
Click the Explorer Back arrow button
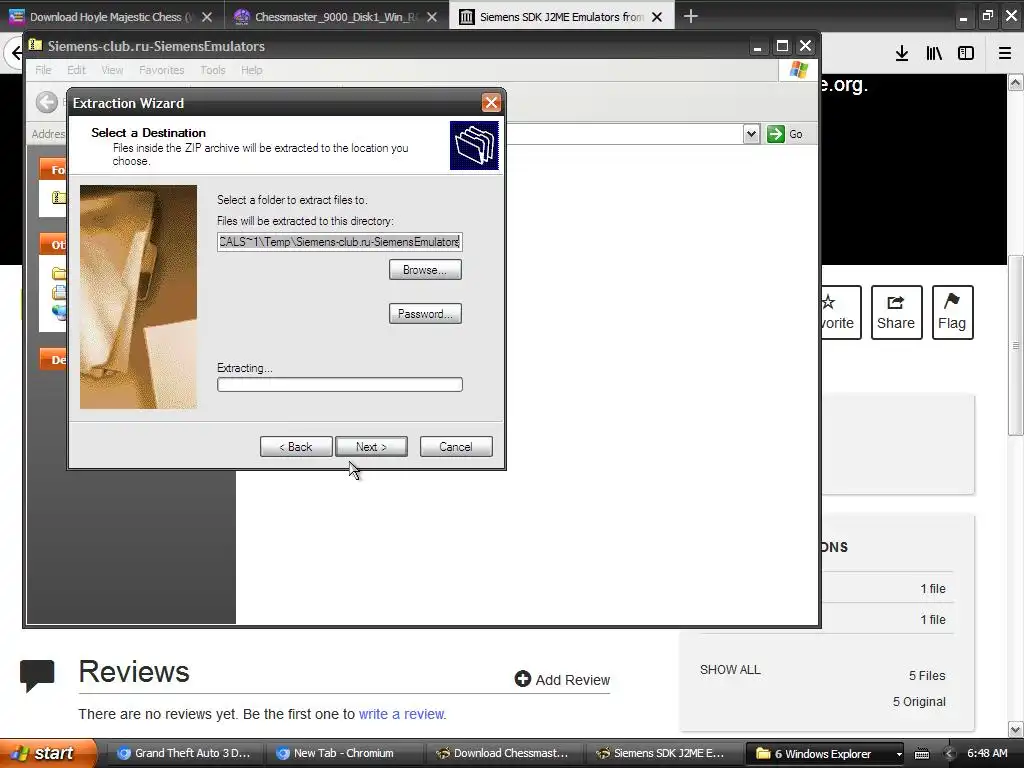pyautogui.click(x=46, y=102)
